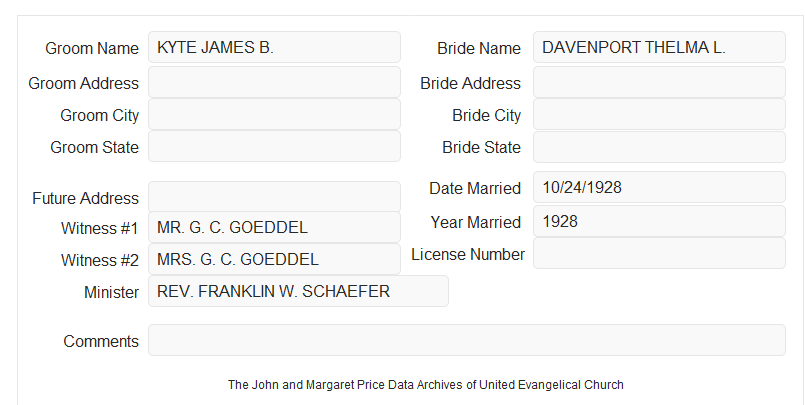The height and width of the screenshot is (405, 805).
Task: Select the Year Married field showing 1928
Action: tap(659, 221)
